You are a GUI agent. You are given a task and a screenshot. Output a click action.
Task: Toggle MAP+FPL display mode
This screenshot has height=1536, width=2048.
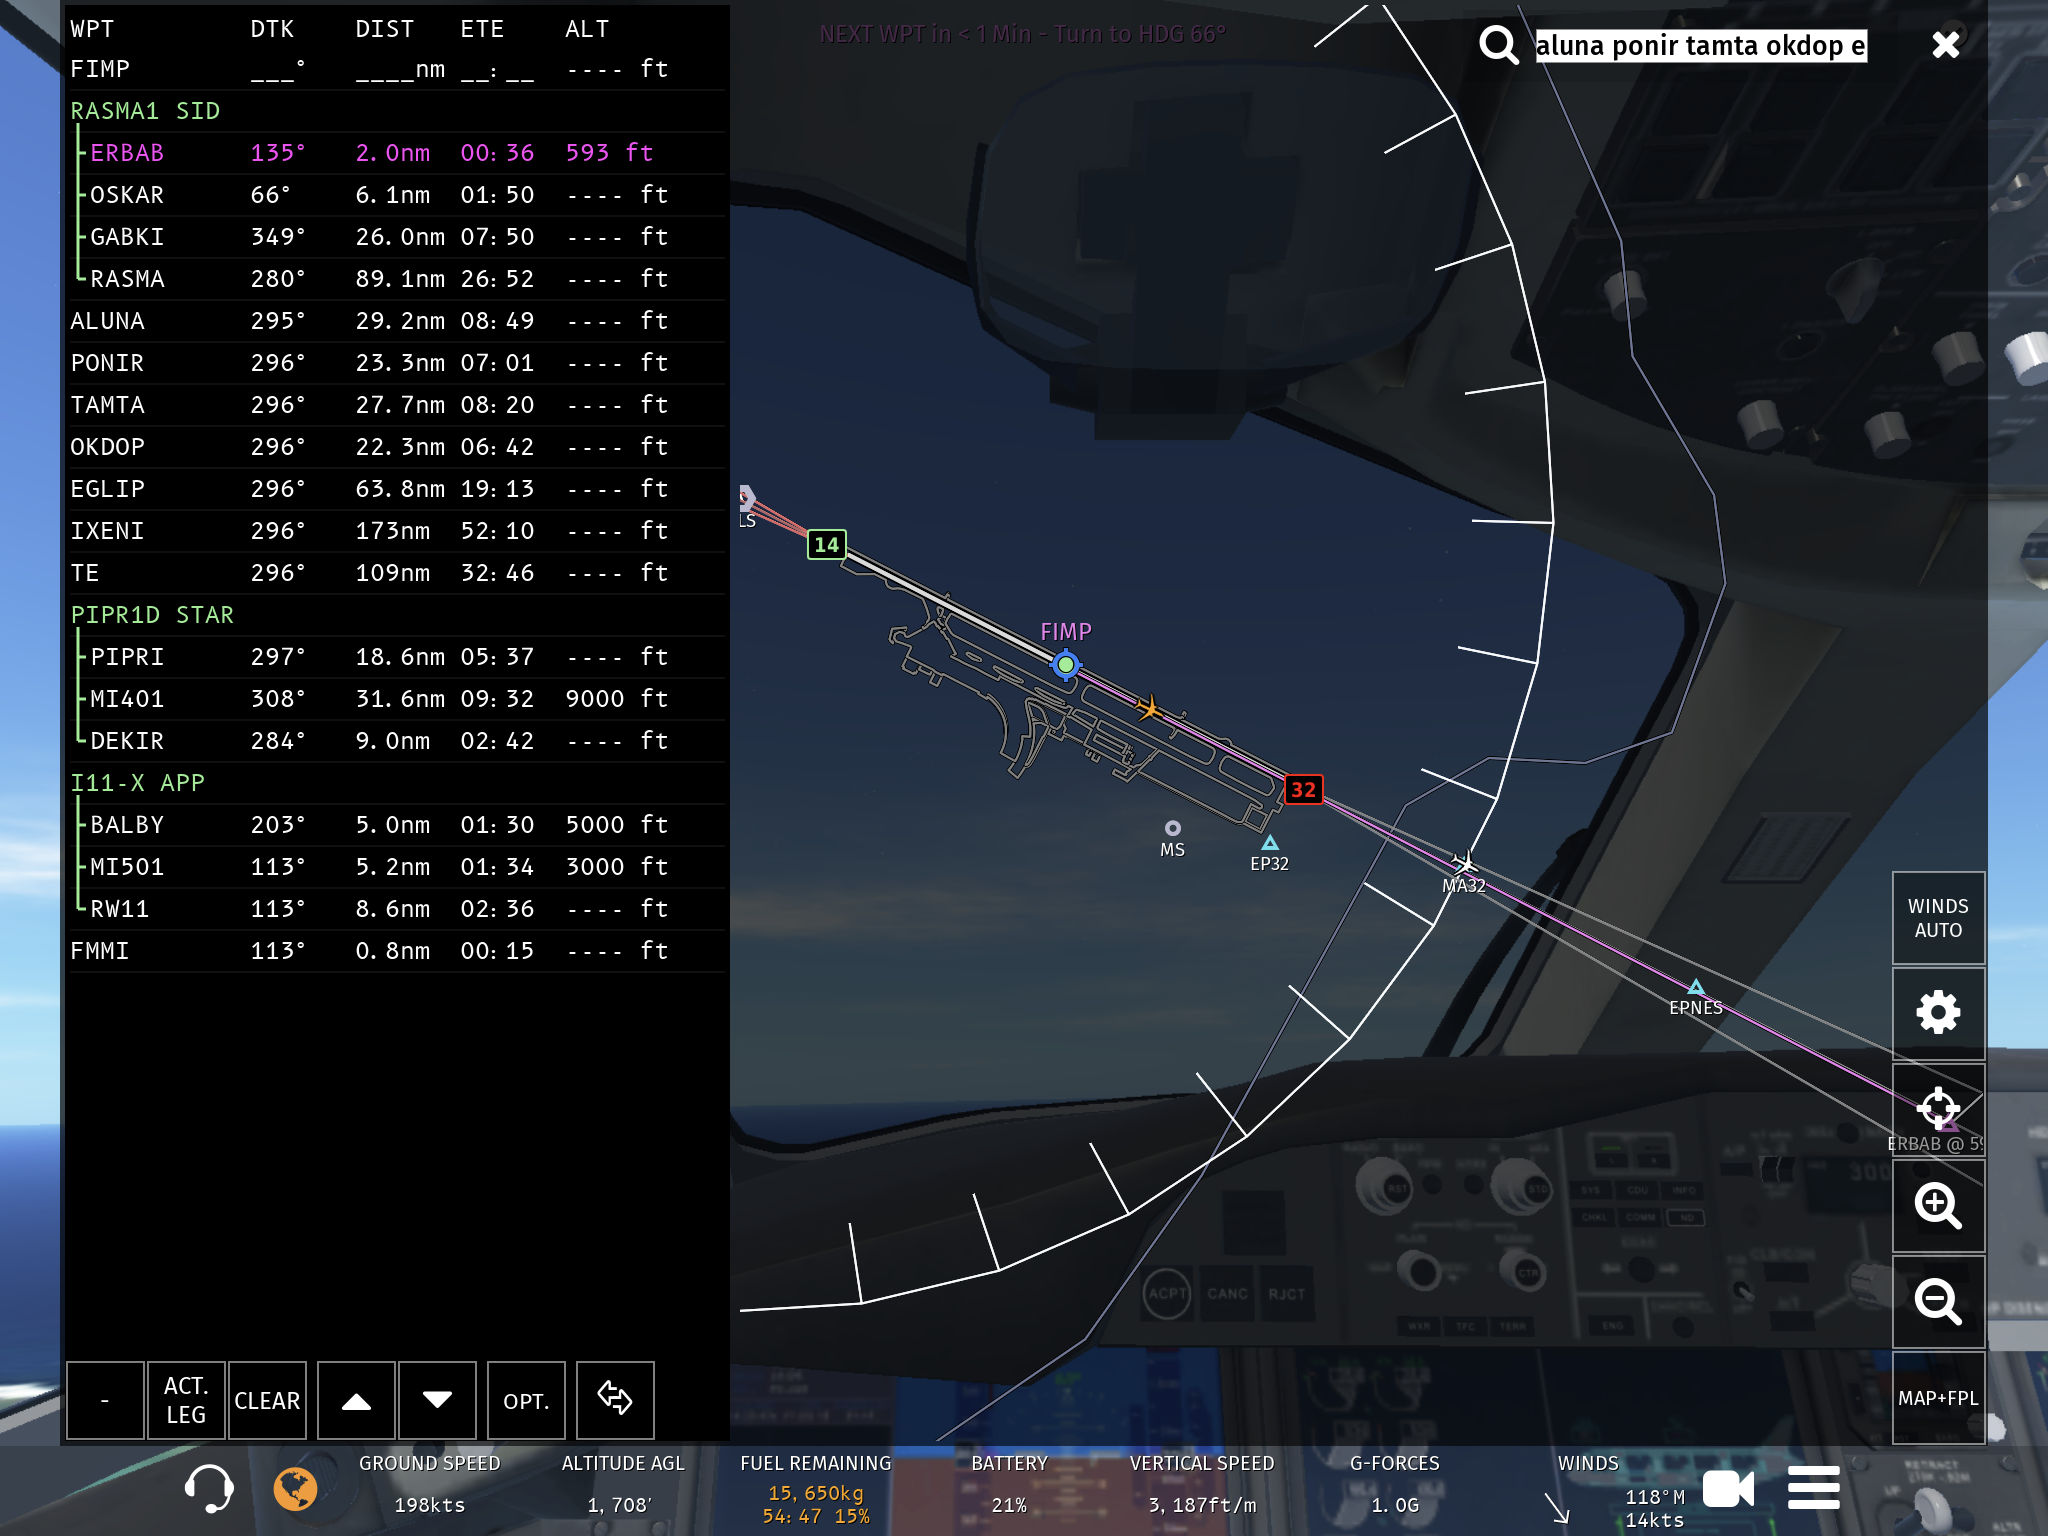click(1937, 1398)
